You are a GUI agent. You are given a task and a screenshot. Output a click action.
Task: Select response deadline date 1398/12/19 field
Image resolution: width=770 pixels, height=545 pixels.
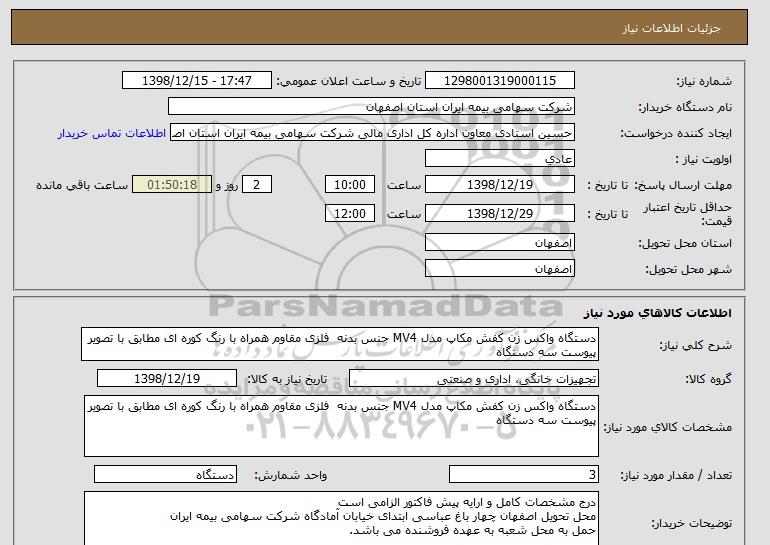point(500,185)
